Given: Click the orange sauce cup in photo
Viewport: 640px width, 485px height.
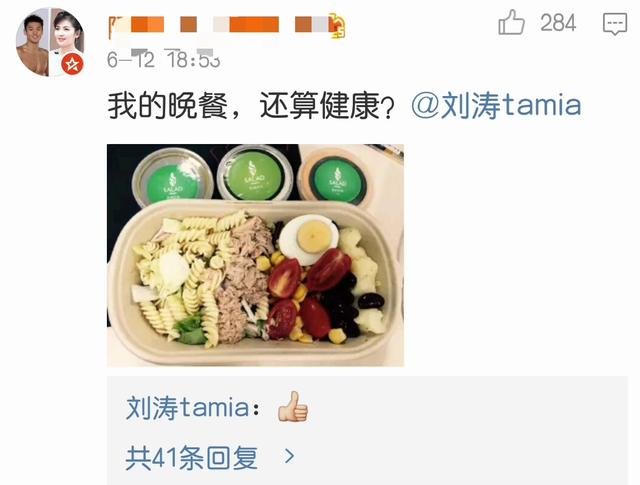Looking at the screenshot, I should [337, 176].
